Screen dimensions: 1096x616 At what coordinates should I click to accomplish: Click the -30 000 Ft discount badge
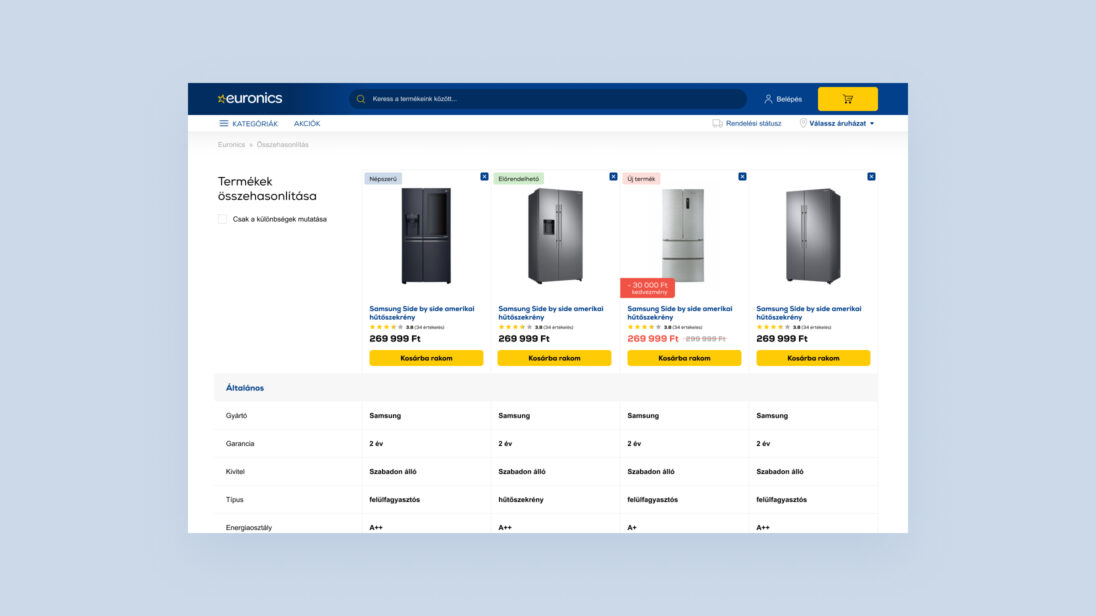point(647,288)
